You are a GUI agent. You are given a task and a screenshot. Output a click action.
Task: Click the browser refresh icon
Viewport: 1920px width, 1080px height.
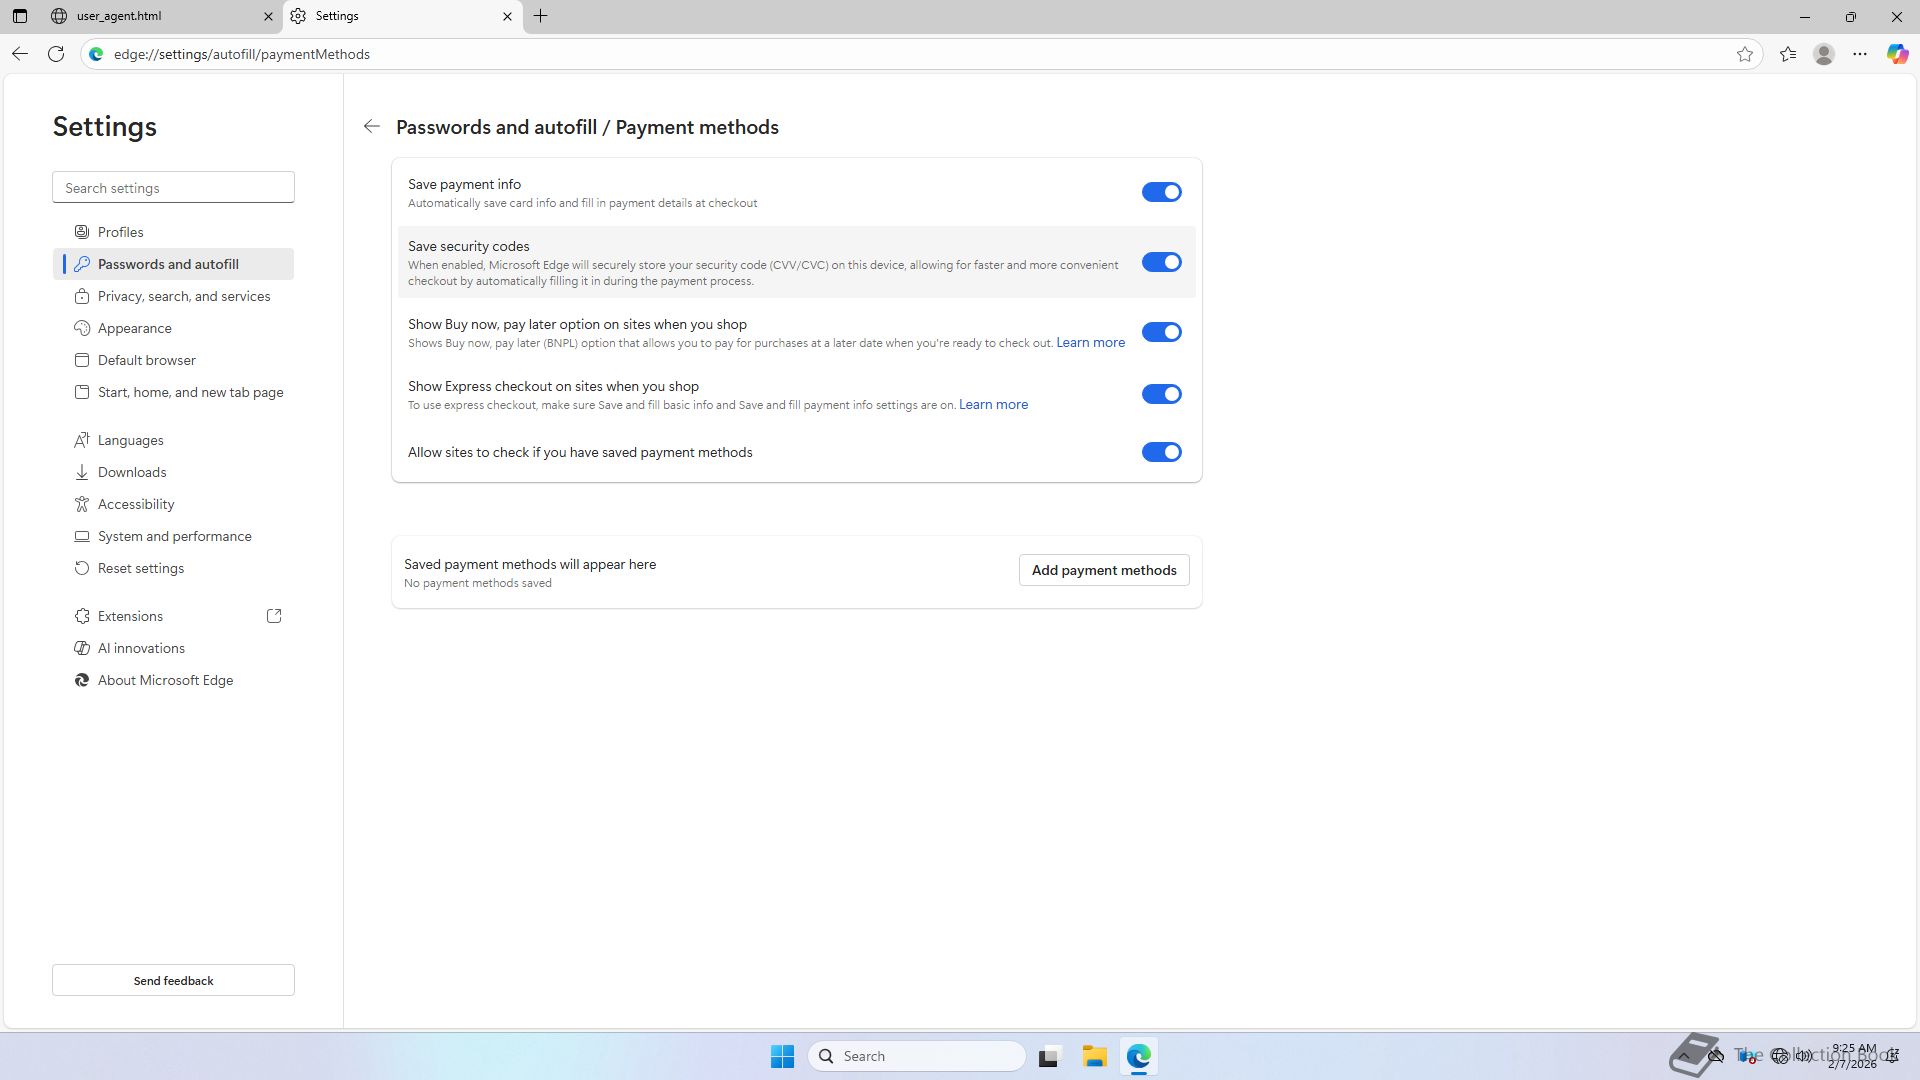[x=56, y=54]
